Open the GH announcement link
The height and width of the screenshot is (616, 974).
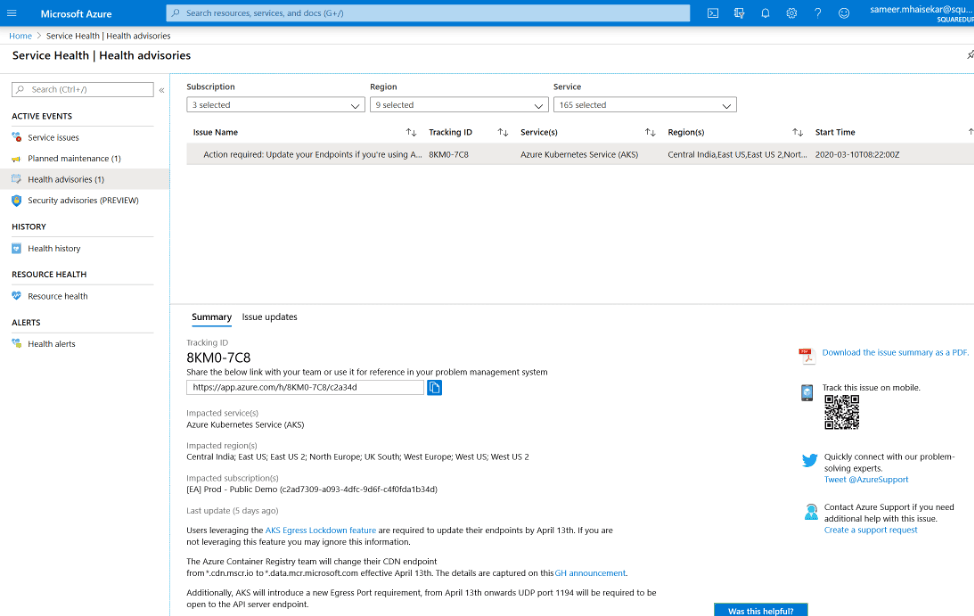pyautogui.click(x=590, y=573)
